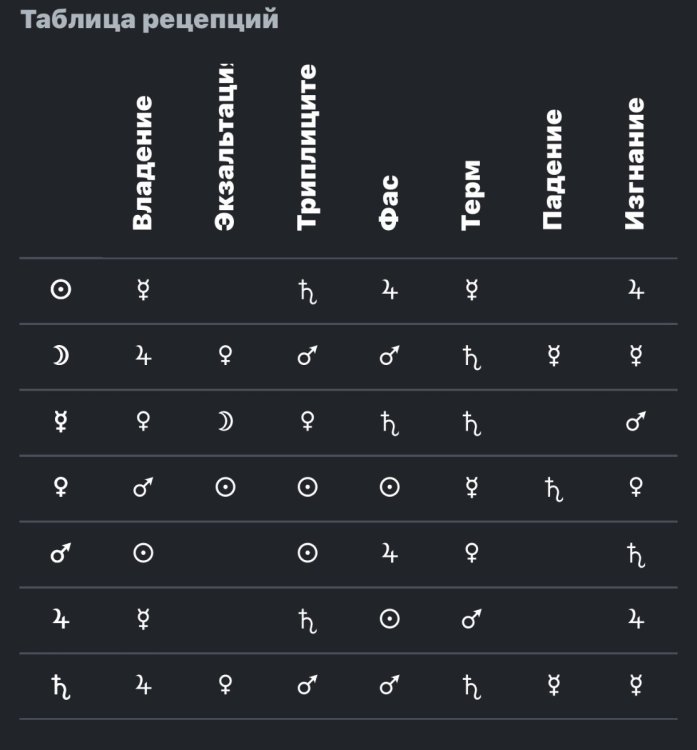The width and height of the screenshot is (697, 750).
Task: Select the Moon row header symbol
Action: (60, 356)
